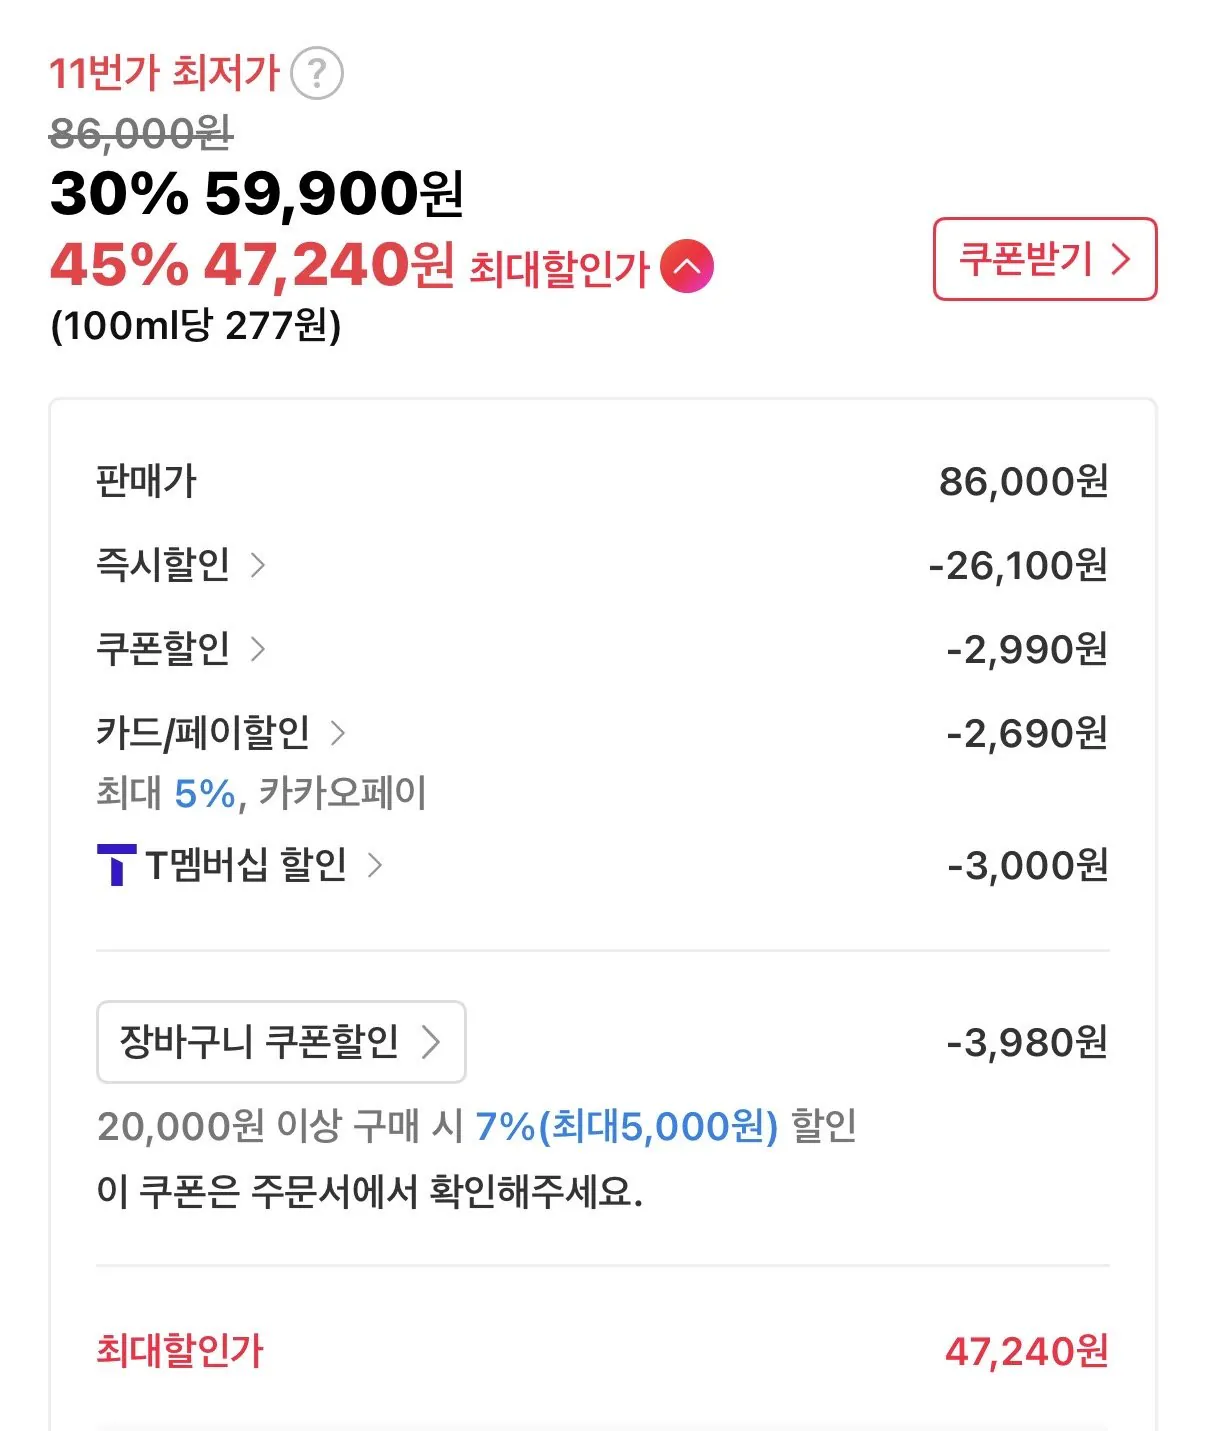
Task: Expand 카드/페이할인 using its chevron arrow
Action: click(338, 733)
